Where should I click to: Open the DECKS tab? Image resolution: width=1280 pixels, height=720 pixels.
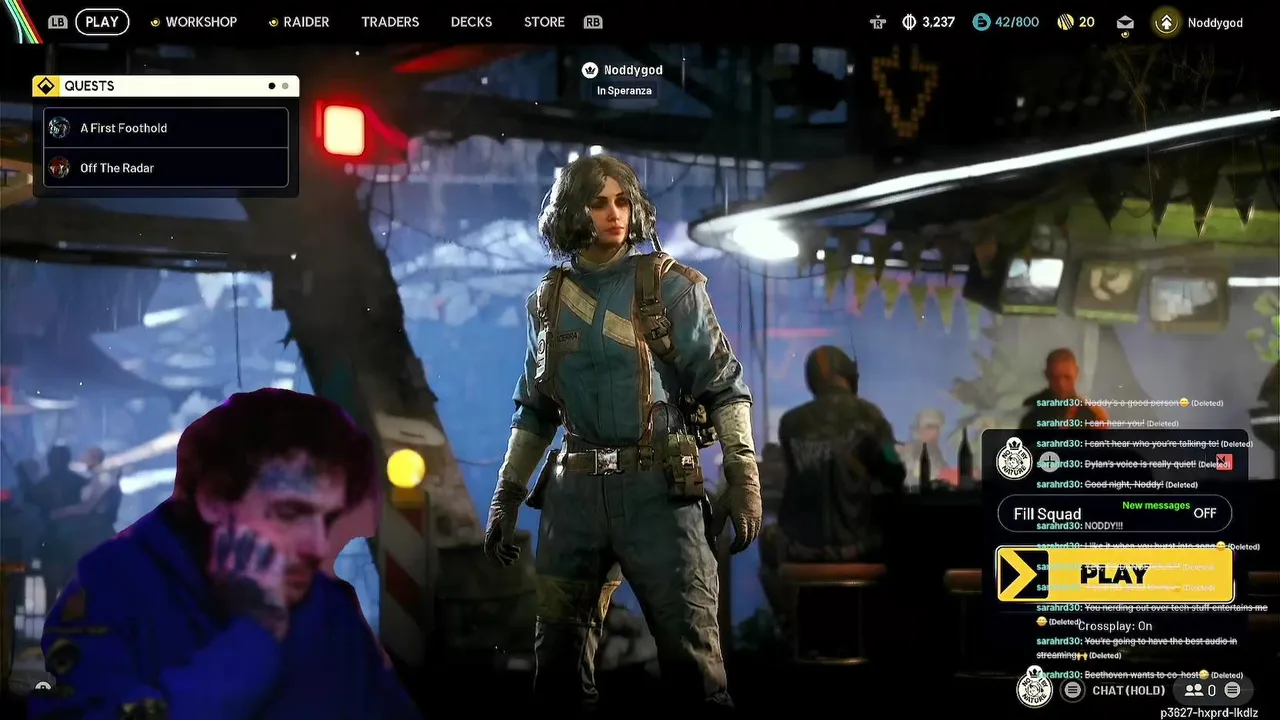[471, 22]
